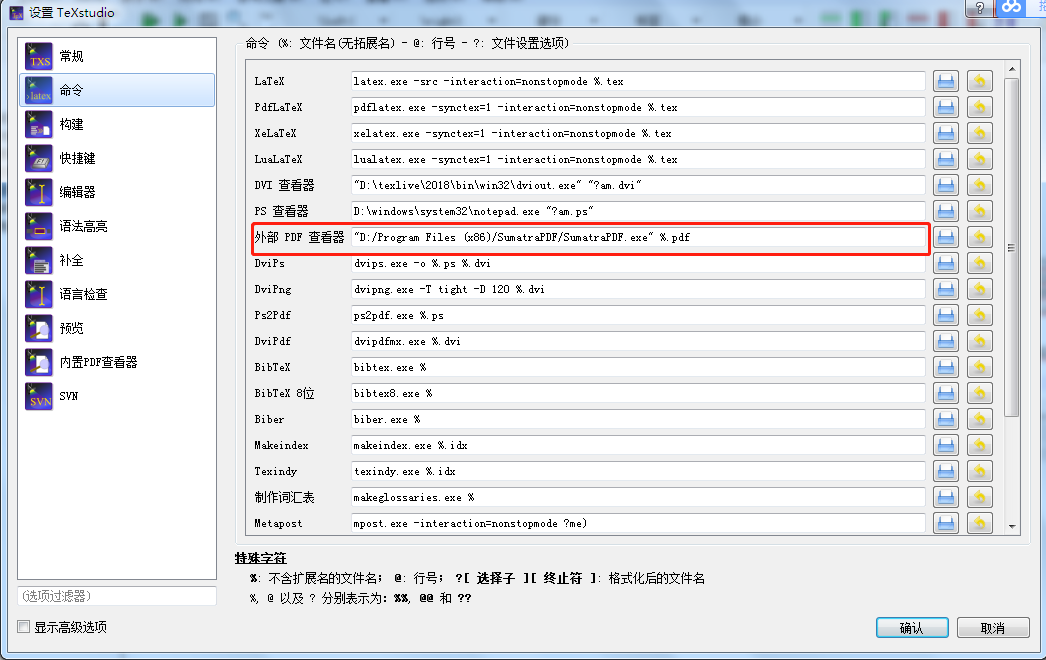Reset the BibTeX 8位 command
Image resolution: width=1046 pixels, height=660 pixels.
point(979,394)
